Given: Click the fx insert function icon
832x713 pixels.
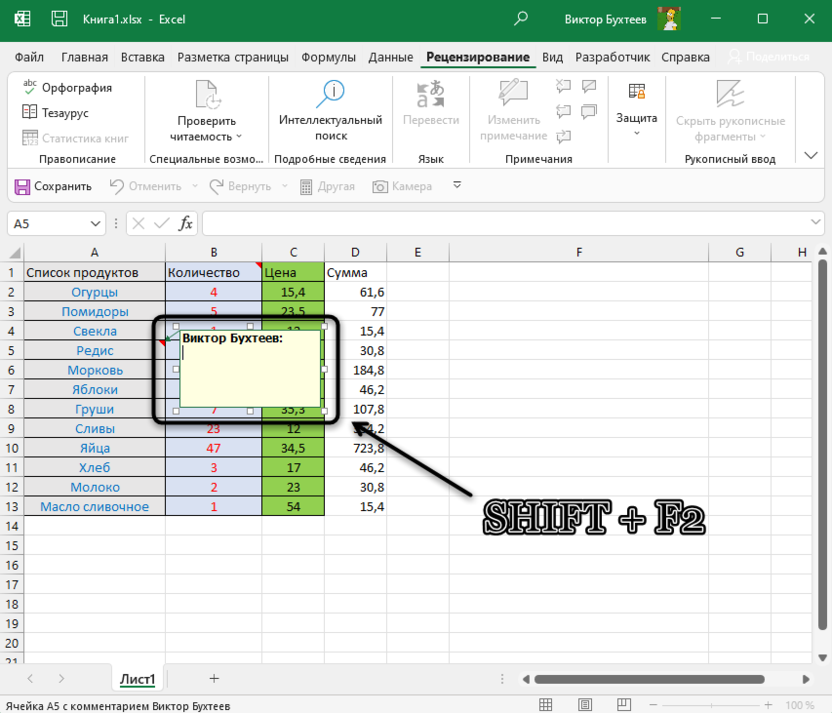Looking at the screenshot, I should [185, 224].
